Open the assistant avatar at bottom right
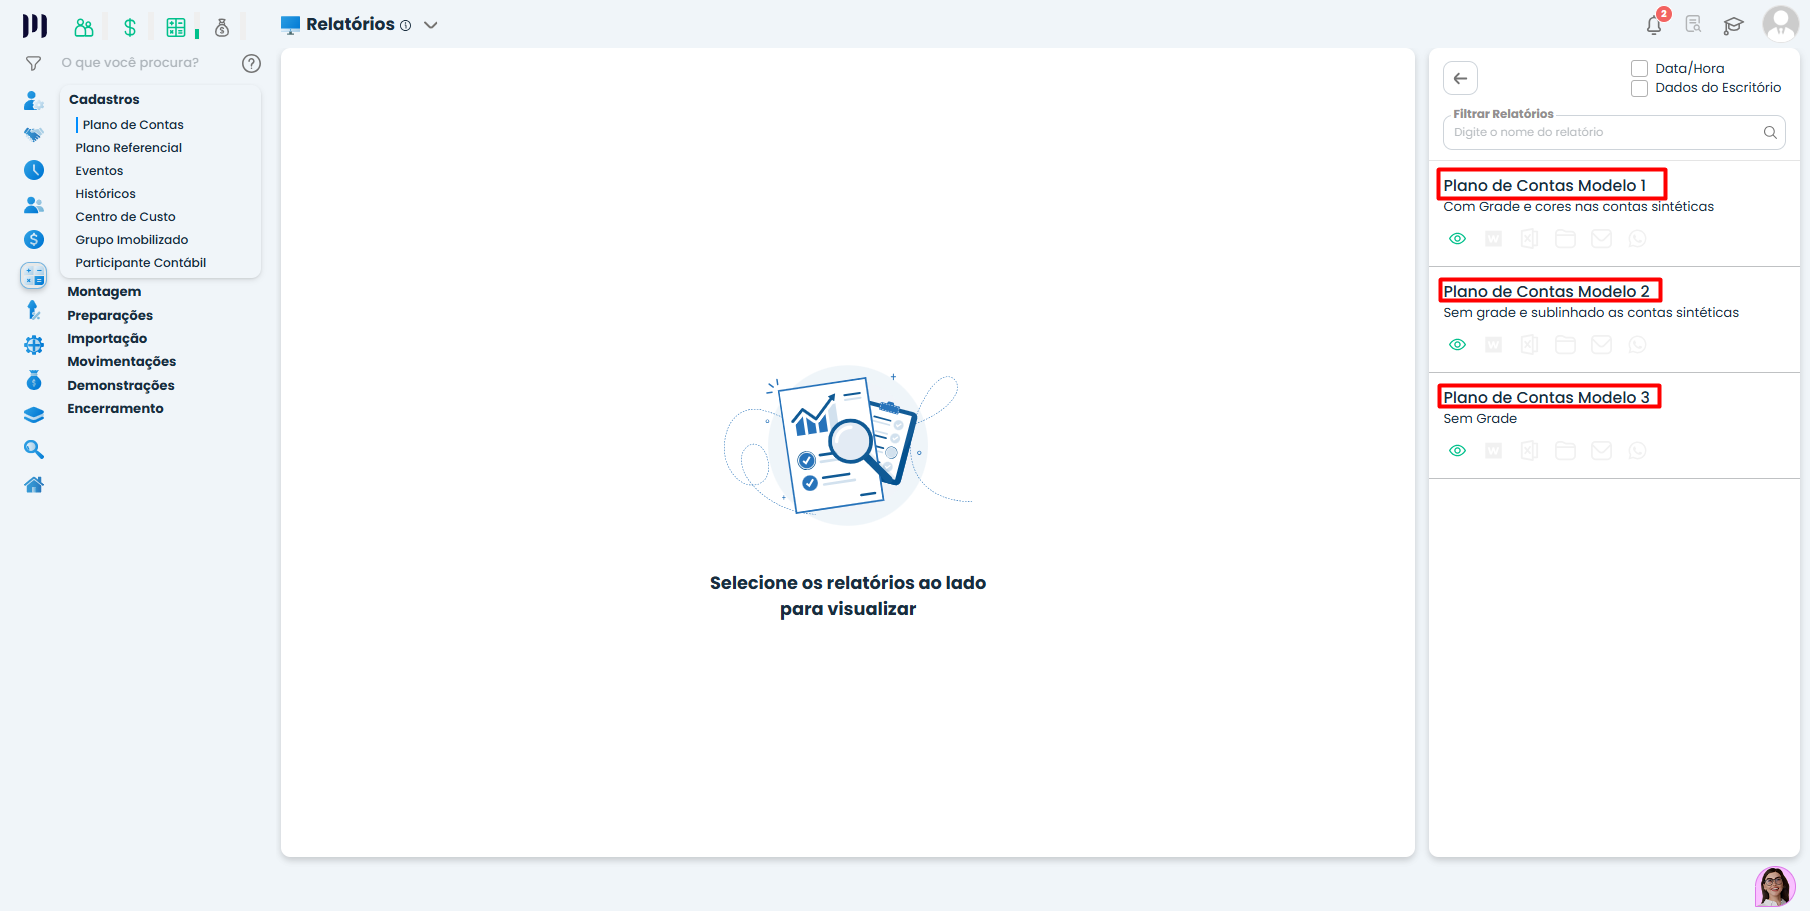 (1775, 886)
